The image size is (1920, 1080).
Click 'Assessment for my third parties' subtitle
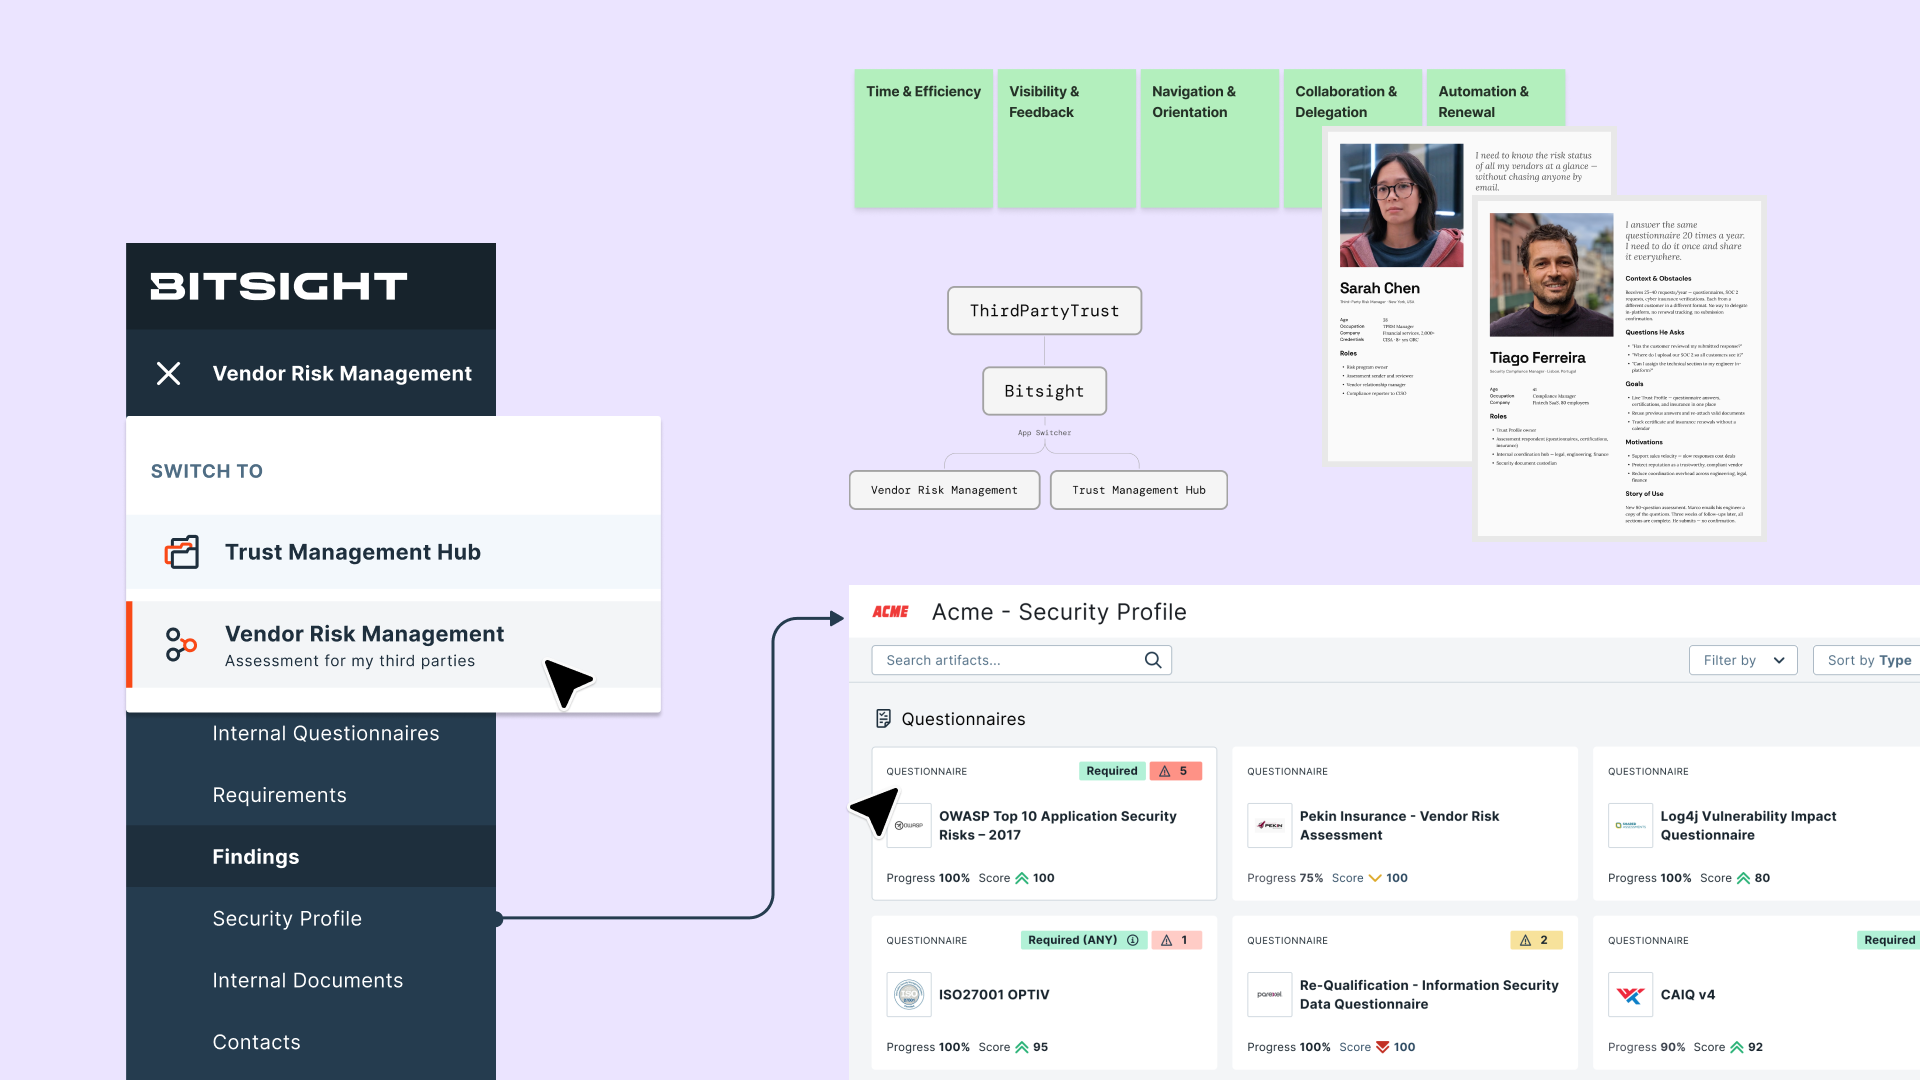(350, 661)
